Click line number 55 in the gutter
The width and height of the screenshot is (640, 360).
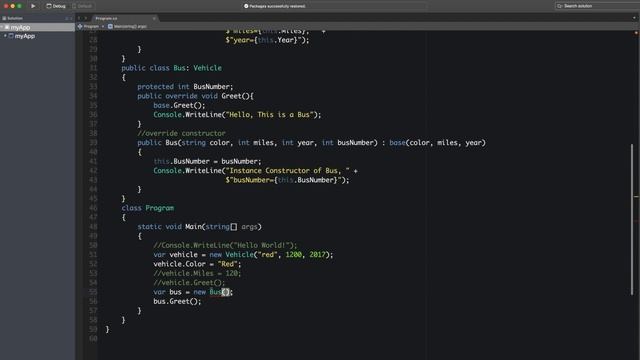(x=93, y=292)
